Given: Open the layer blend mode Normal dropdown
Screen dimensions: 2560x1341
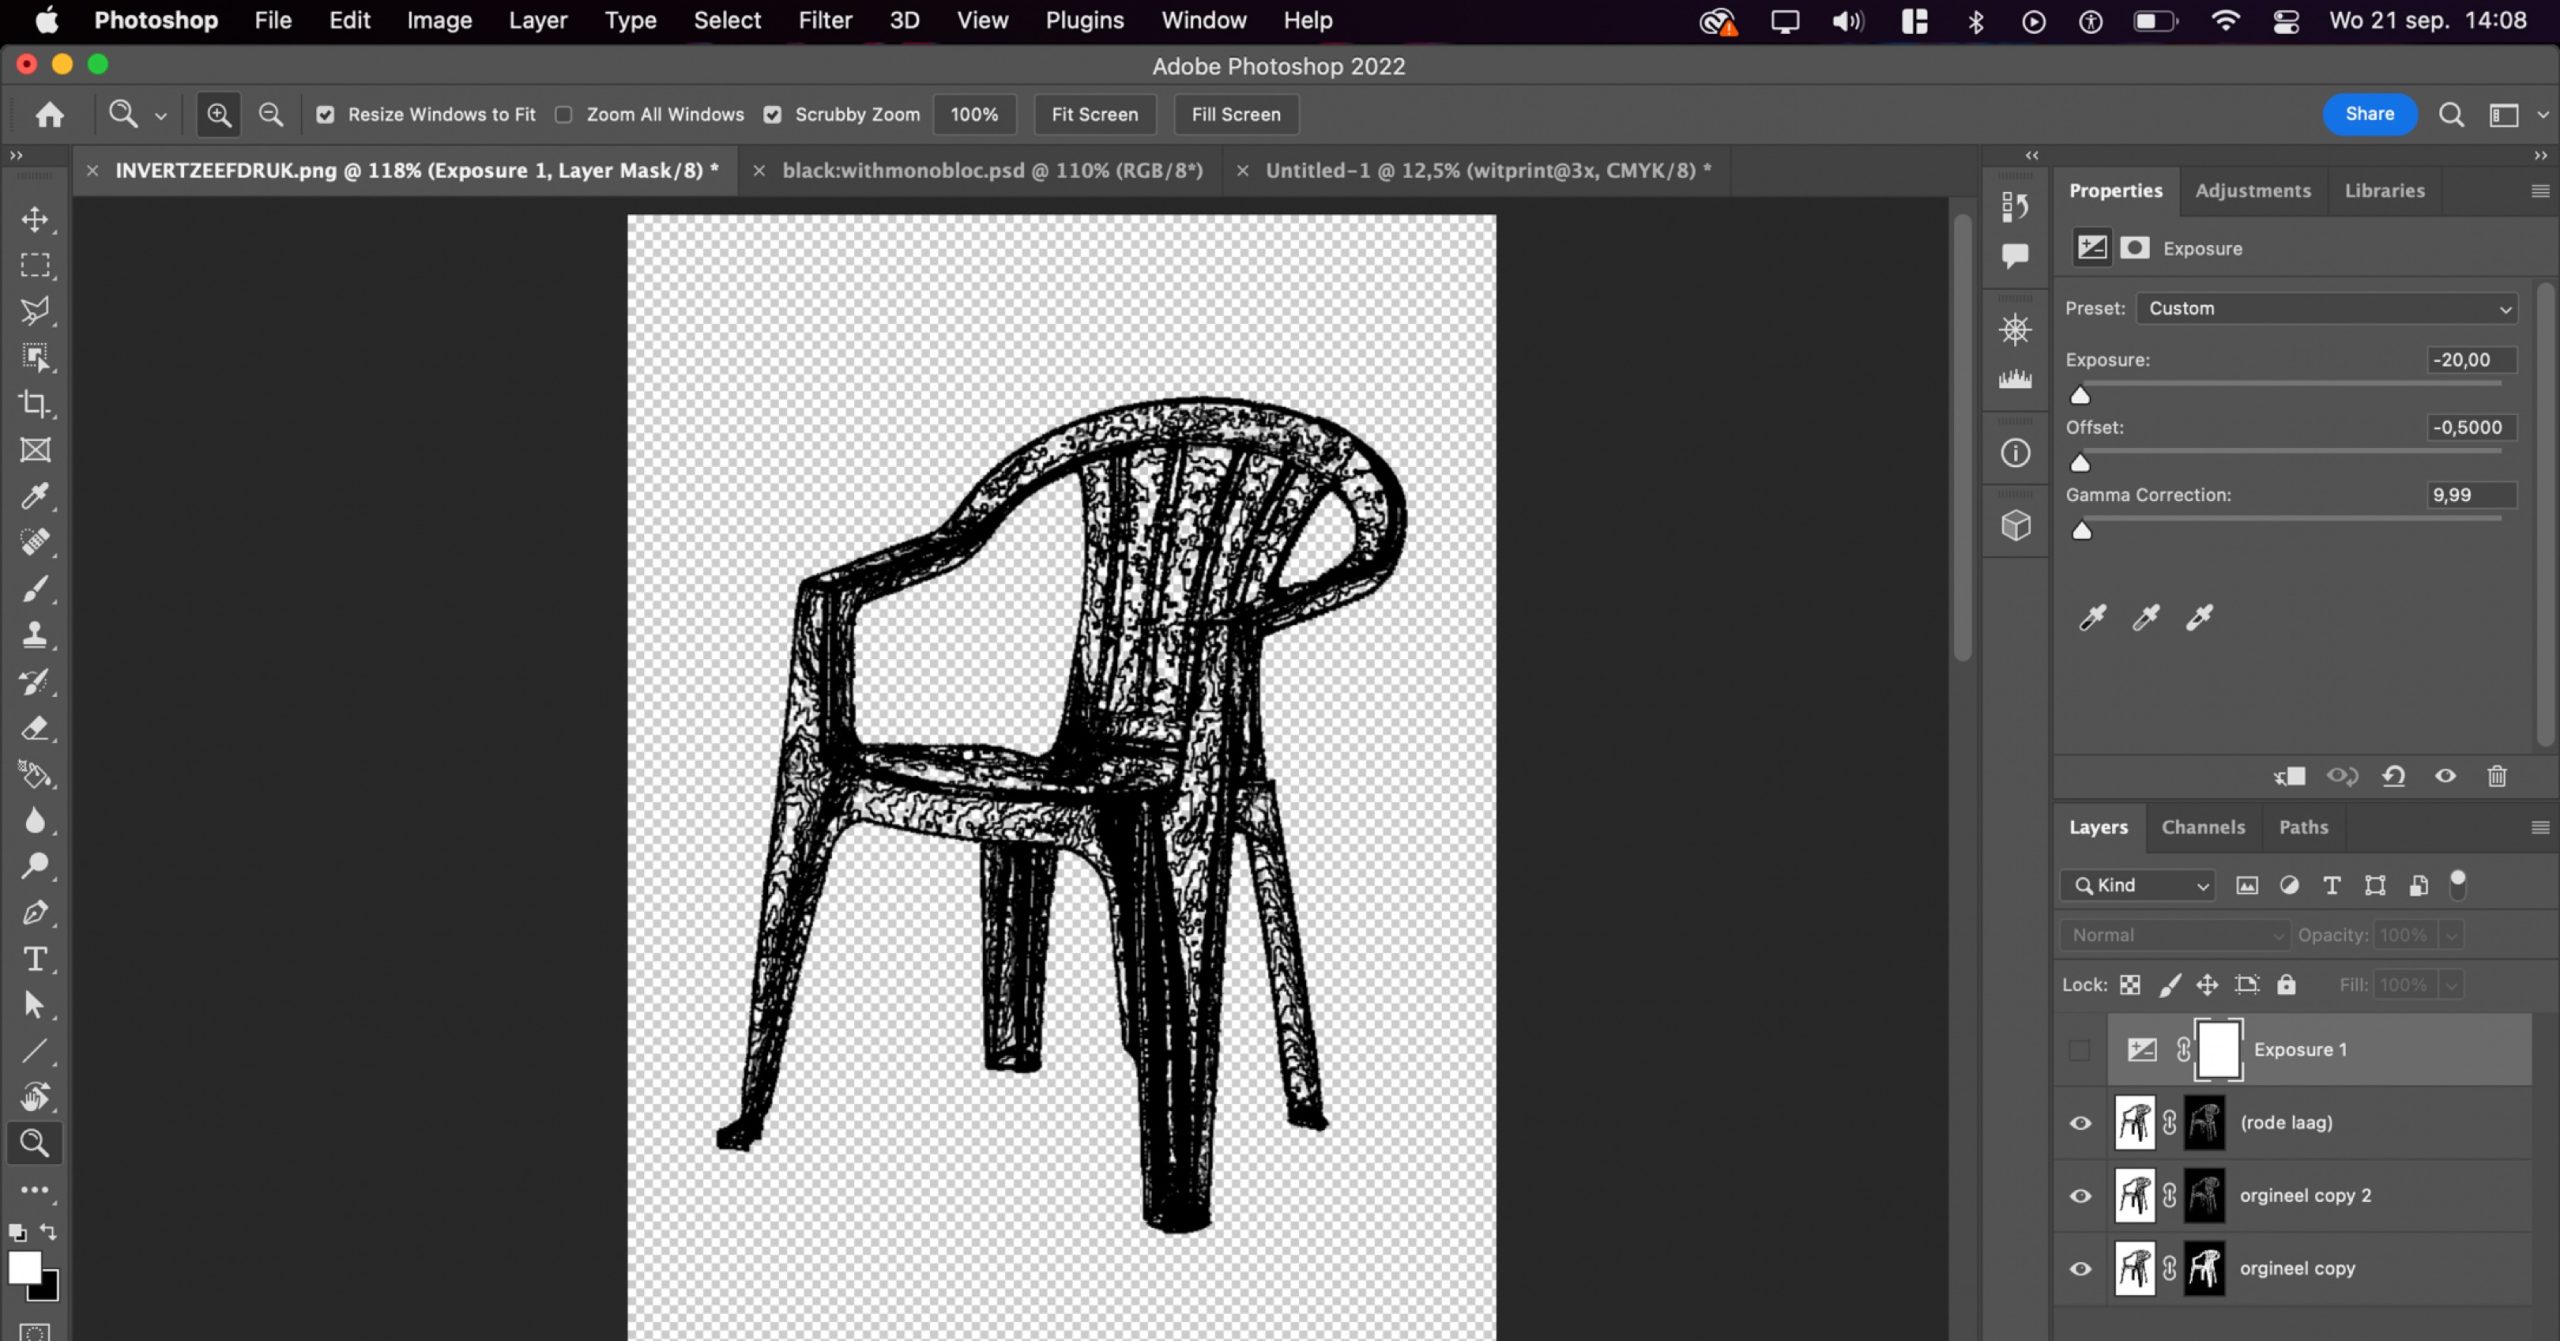Looking at the screenshot, I should pos(2174,935).
